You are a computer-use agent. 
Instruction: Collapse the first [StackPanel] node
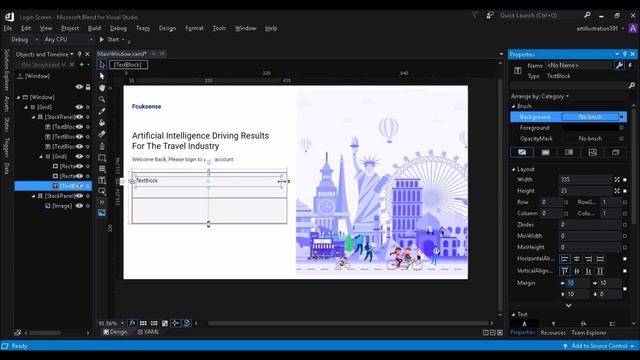point(33,117)
